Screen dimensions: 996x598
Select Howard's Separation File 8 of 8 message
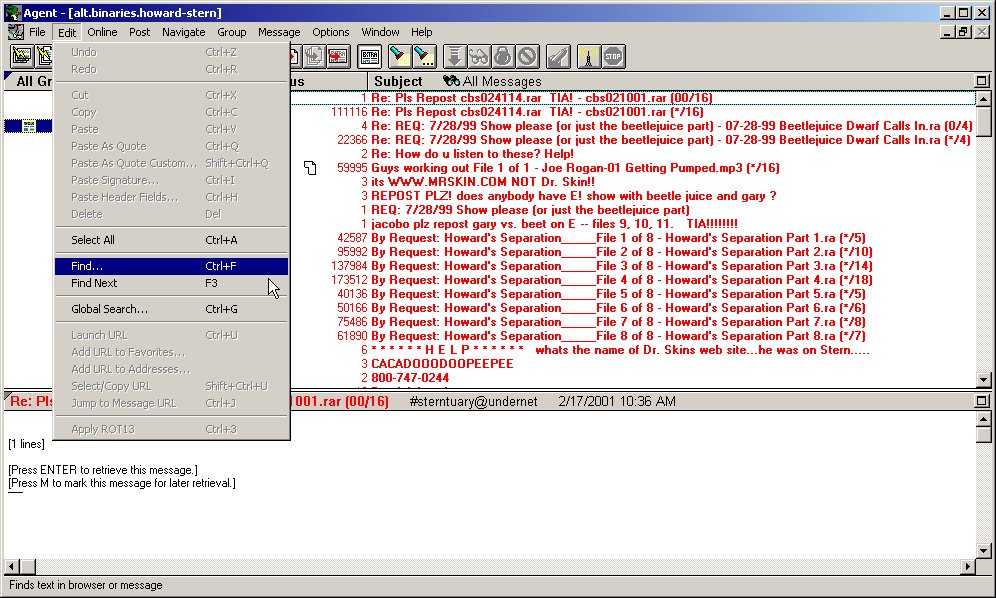click(x=618, y=336)
